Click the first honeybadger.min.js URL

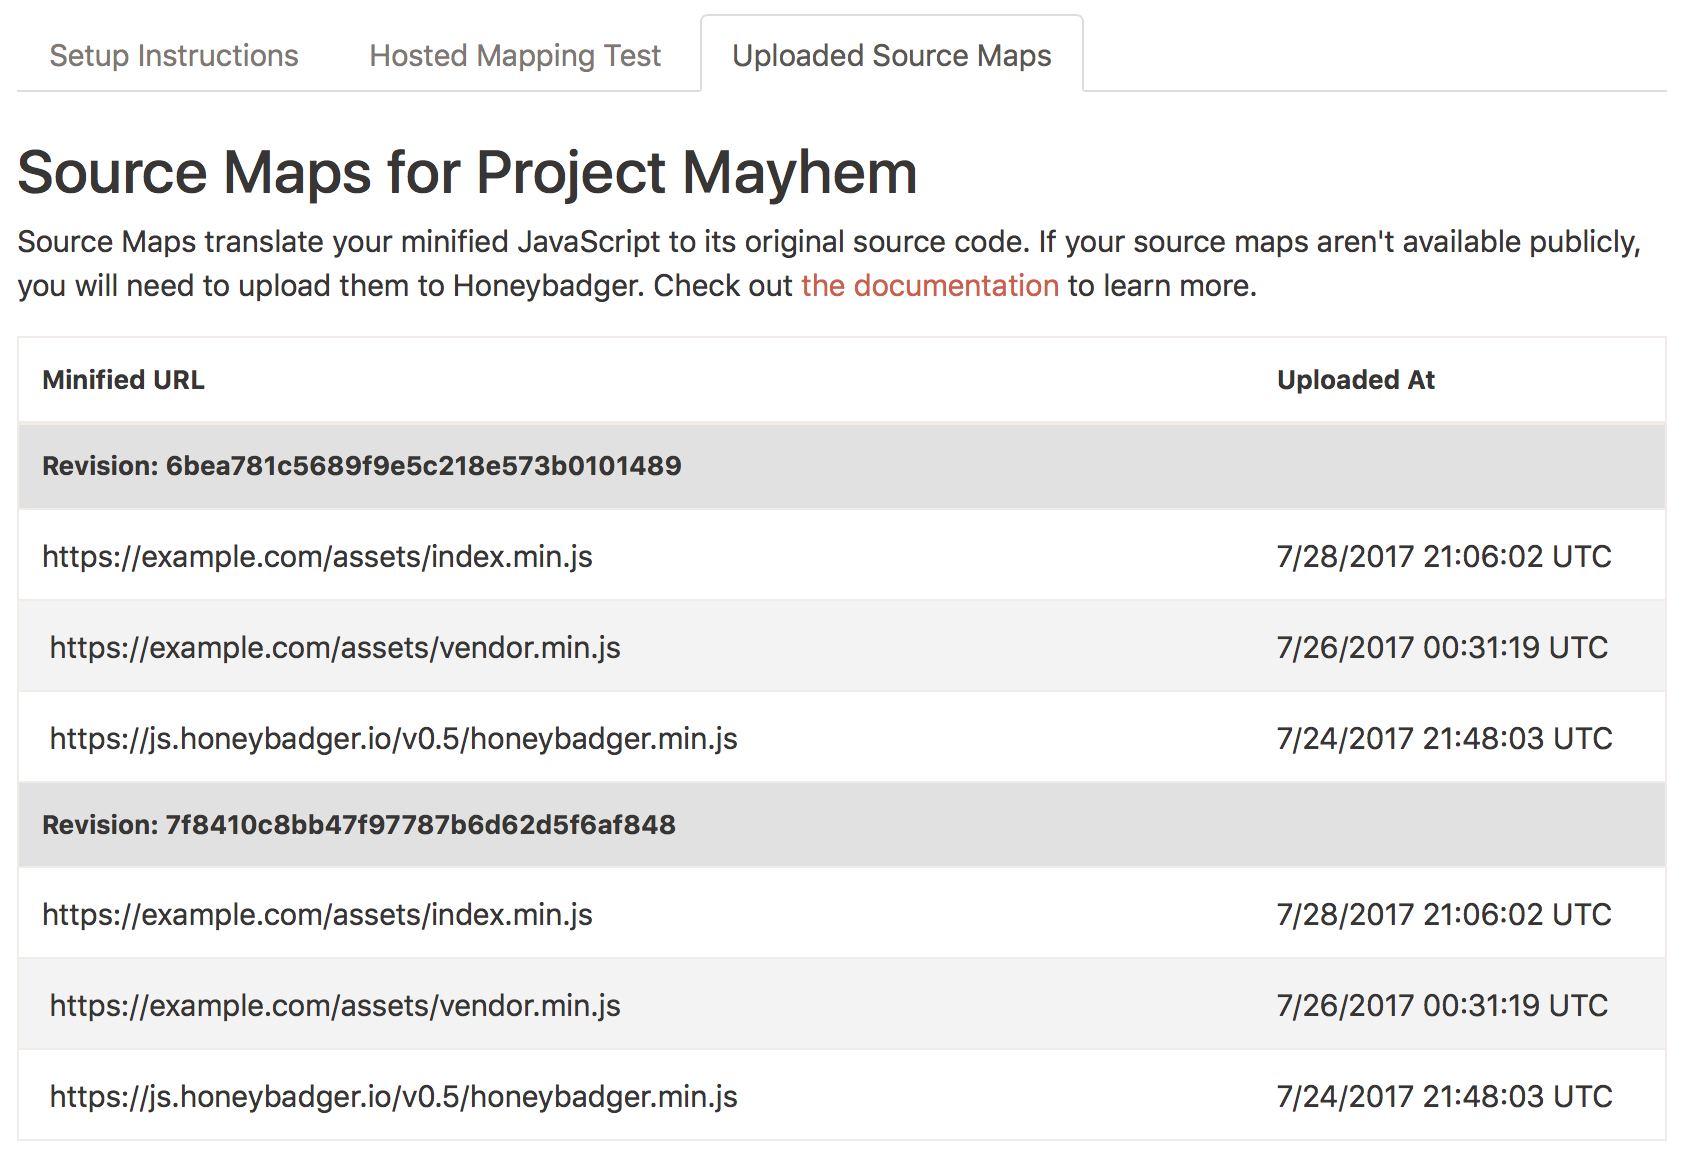tap(393, 738)
